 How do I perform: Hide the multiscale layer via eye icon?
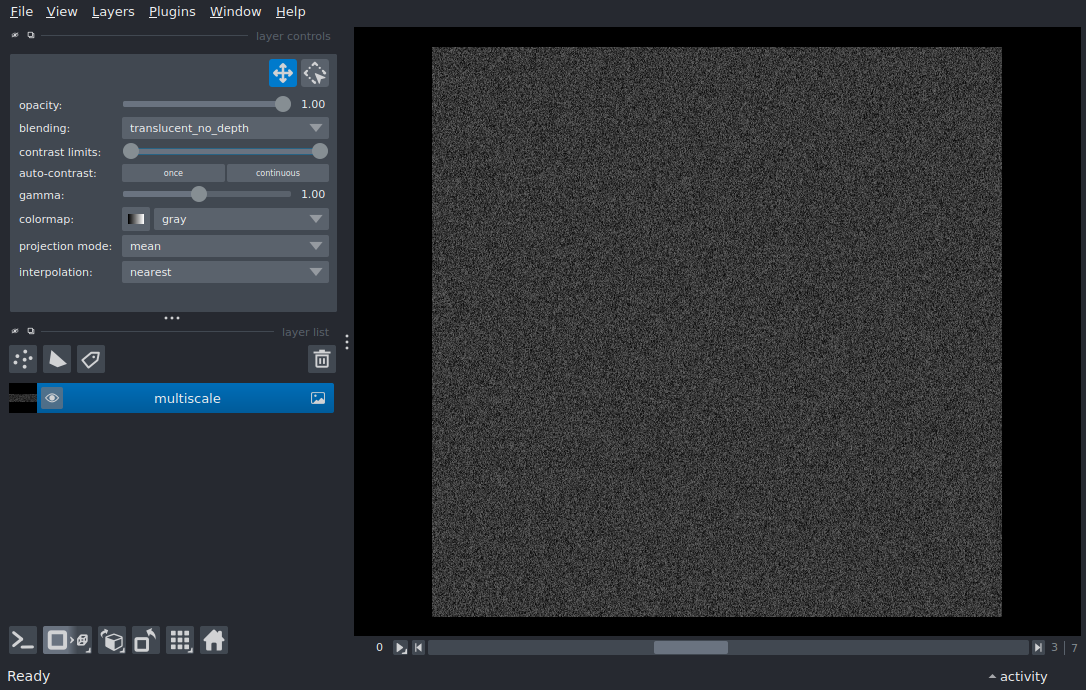pyautogui.click(x=52, y=398)
